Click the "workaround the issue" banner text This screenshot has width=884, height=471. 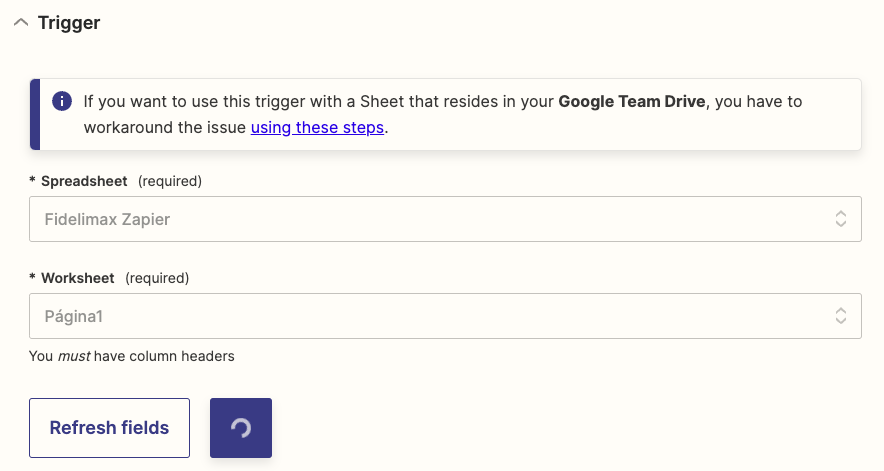pyautogui.click(x=165, y=128)
